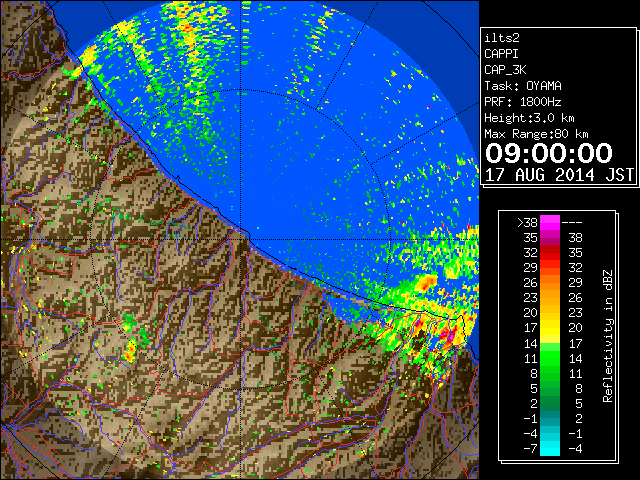This screenshot has height=480, width=640.
Task: Click the Height:3.0 km text
Action: 529,118
